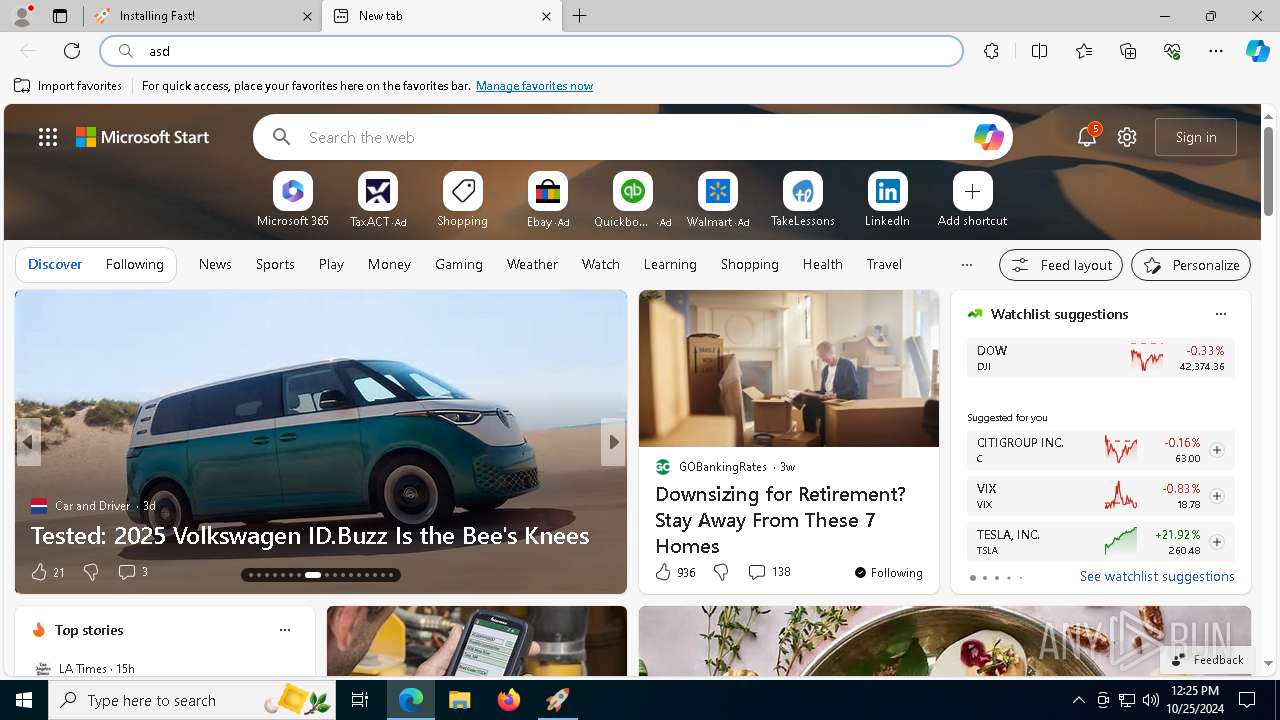
Task: Click the Copilot icon in the web search box
Action: (988, 137)
